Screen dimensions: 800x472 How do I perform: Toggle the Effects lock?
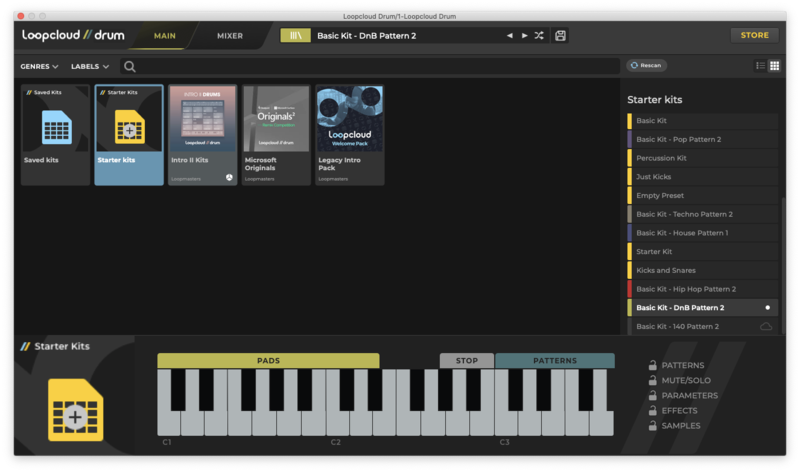[x=652, y=411]
